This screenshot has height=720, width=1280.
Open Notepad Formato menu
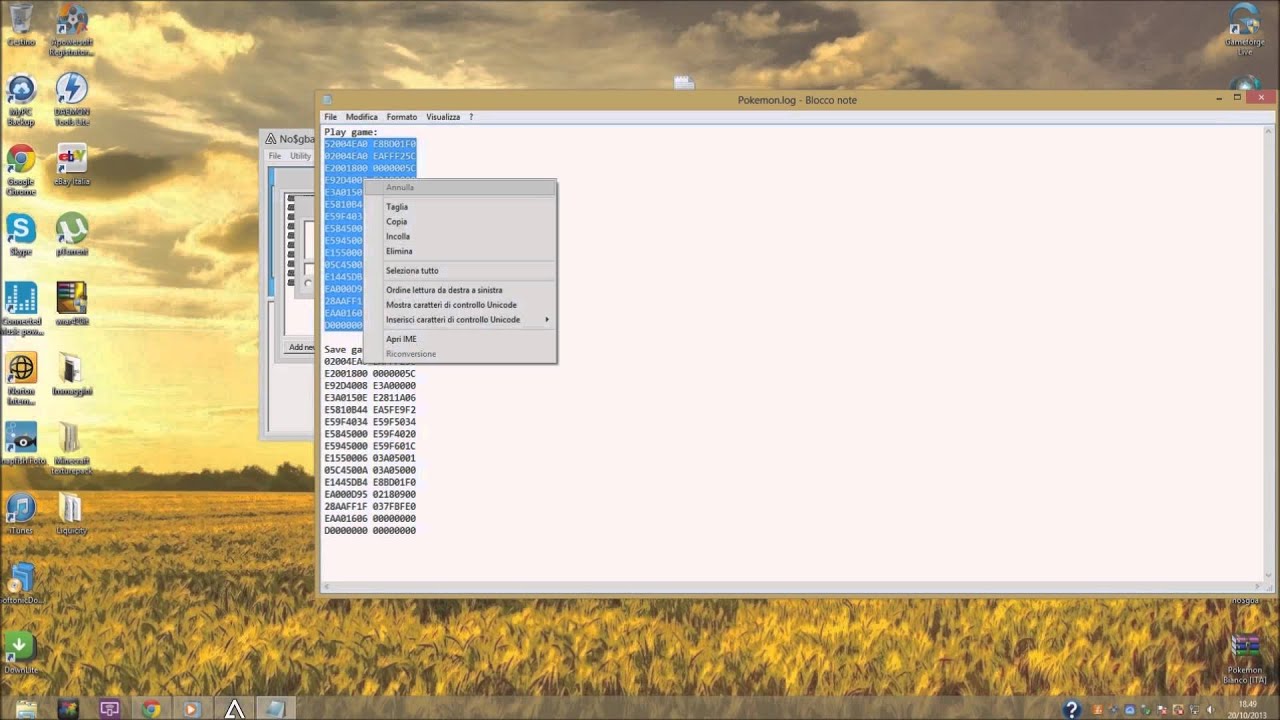[402, 117]
